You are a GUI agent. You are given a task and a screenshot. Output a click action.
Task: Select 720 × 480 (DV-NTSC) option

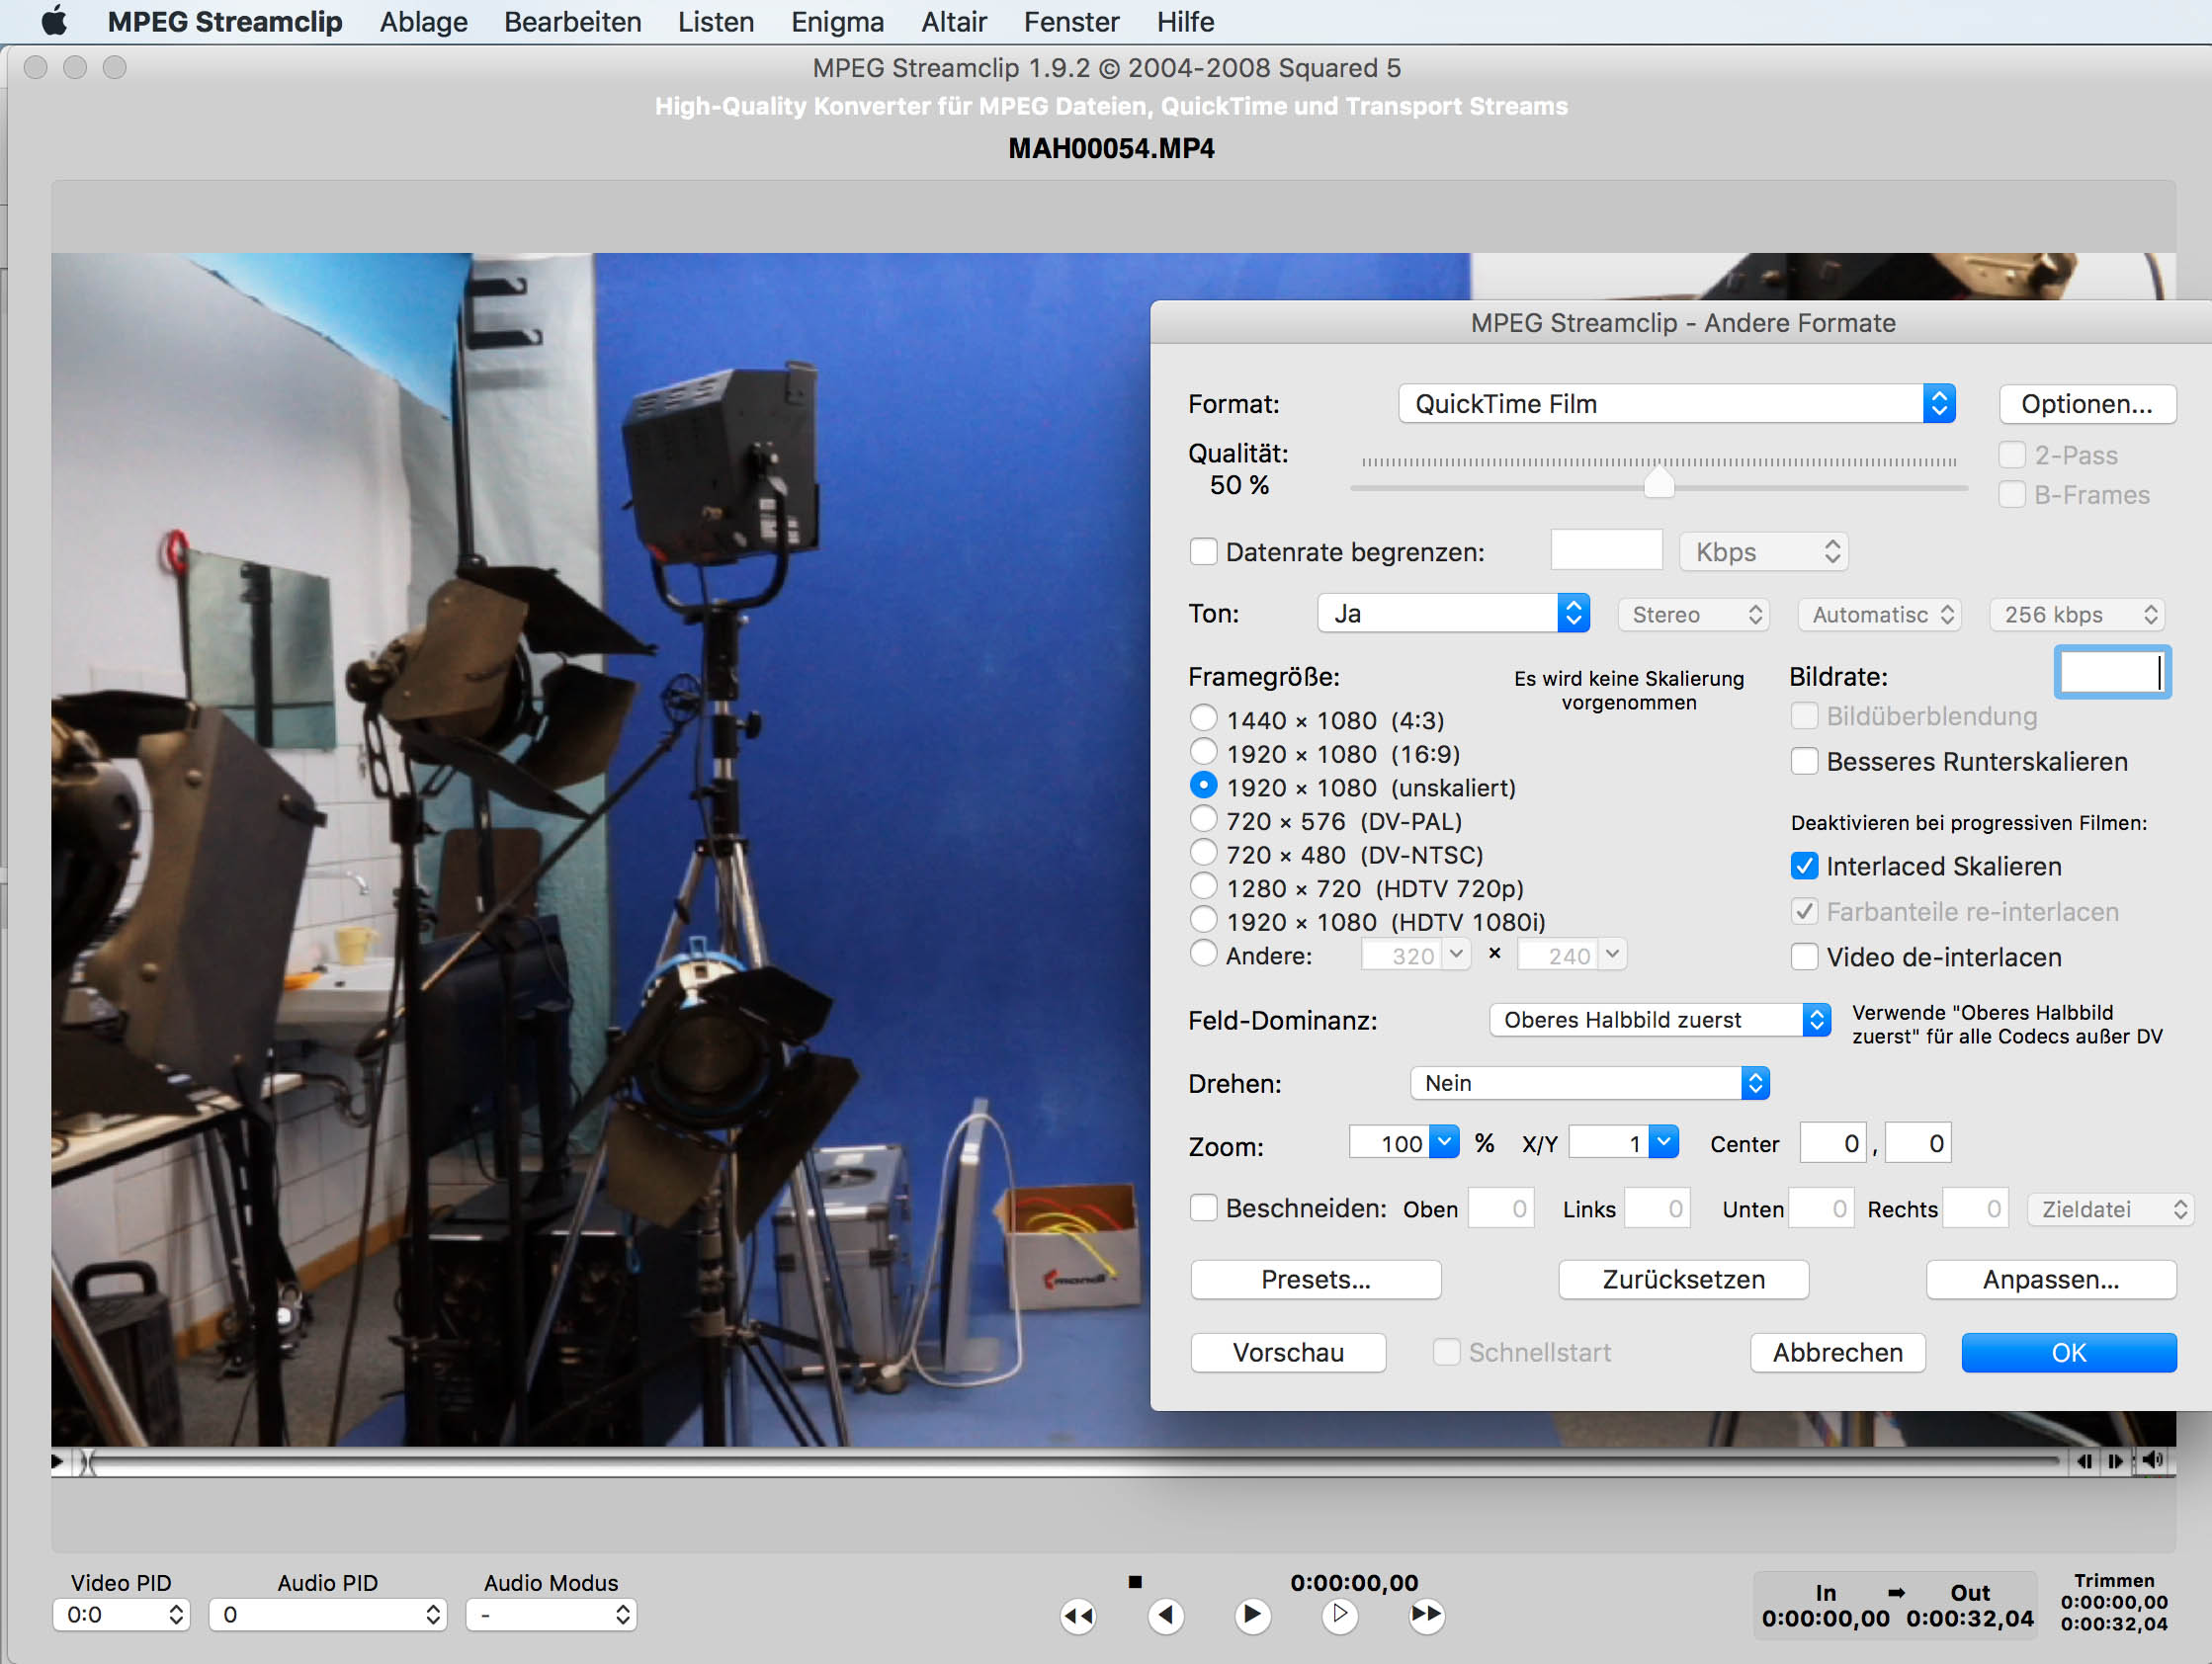(1203, 852)
